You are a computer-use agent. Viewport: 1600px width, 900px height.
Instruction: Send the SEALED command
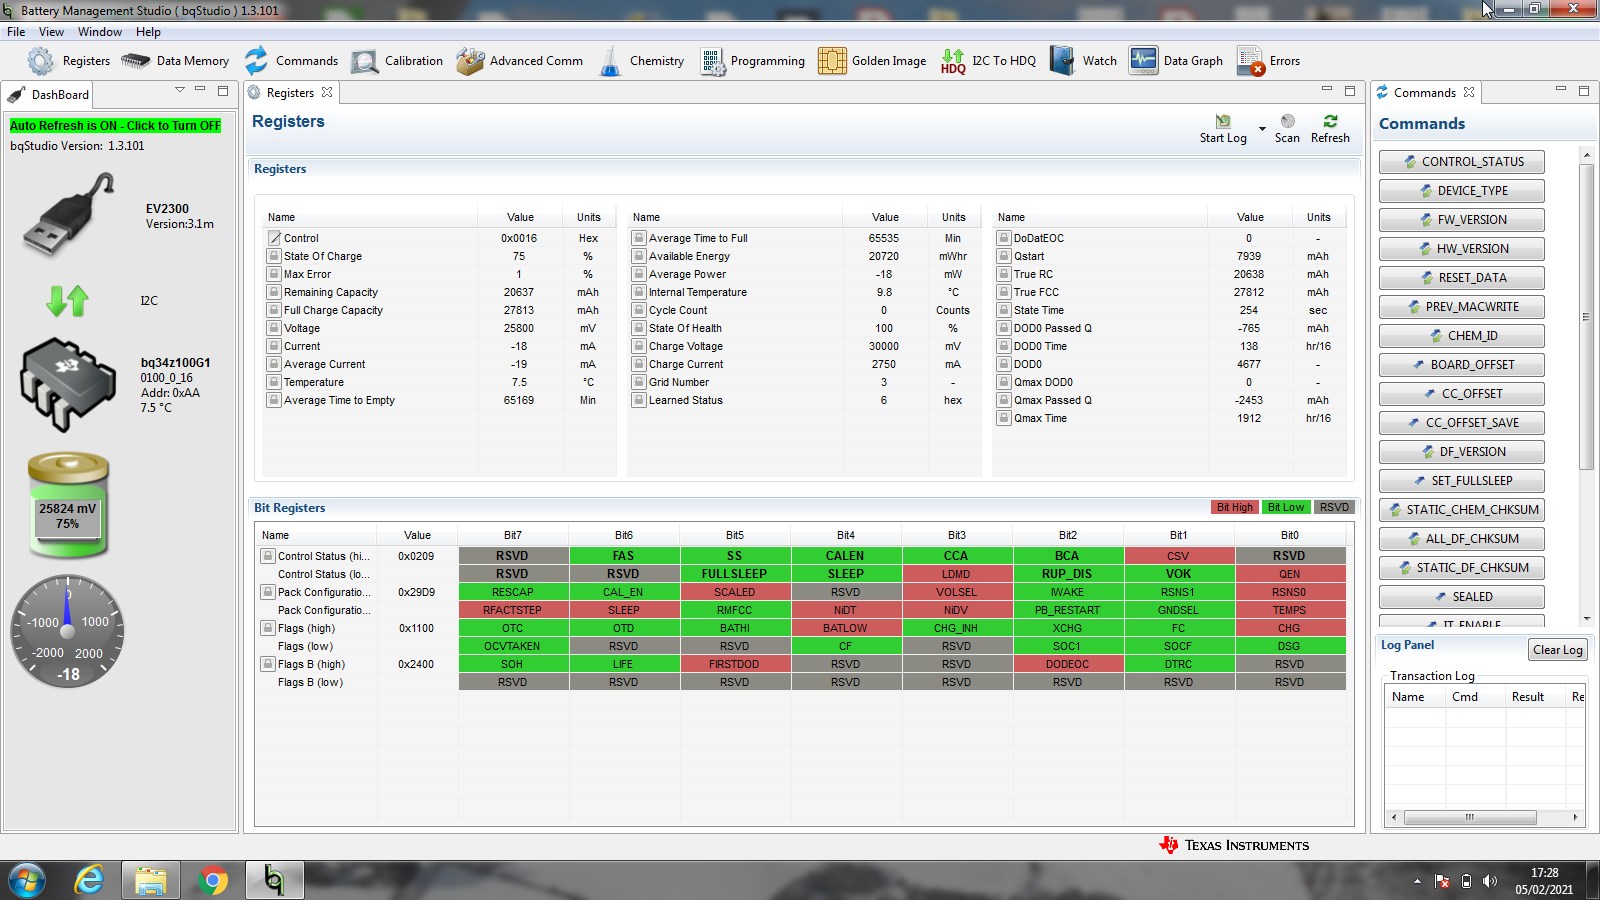tap(1462, 597)
